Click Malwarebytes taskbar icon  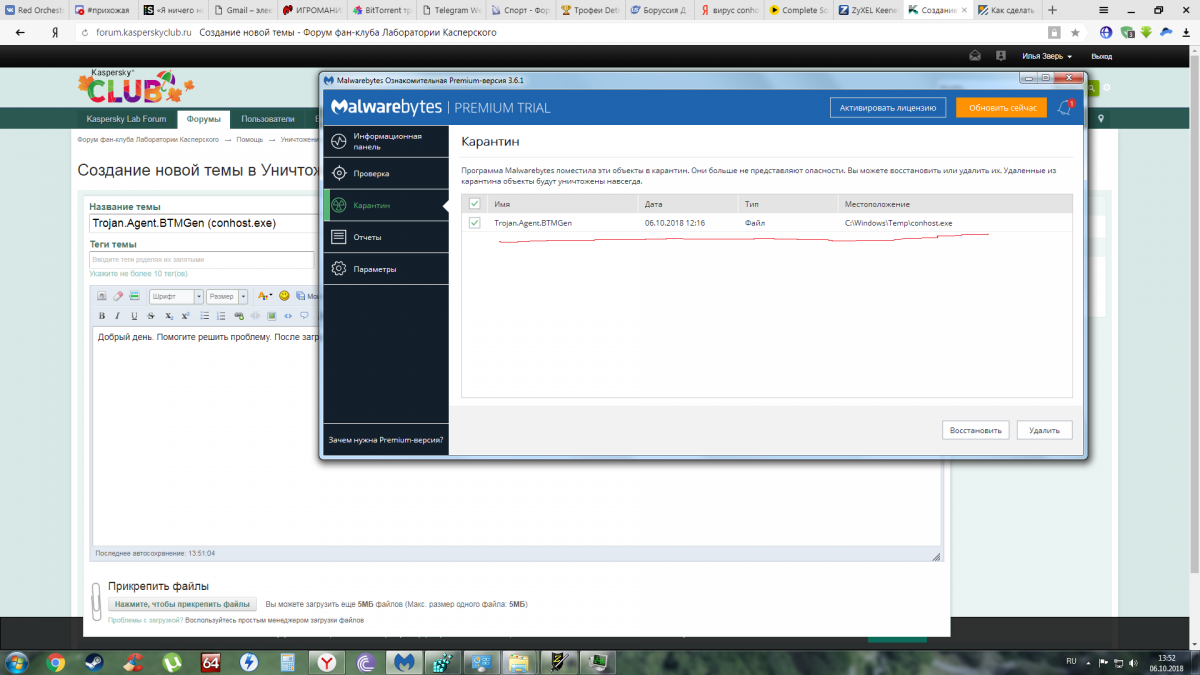[x=403, y=661]
